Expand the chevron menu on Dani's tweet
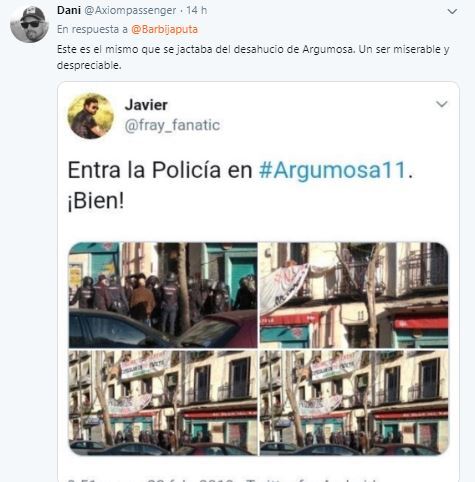The width and height of the screenshot is (475, 482). [x=452, y=11]
